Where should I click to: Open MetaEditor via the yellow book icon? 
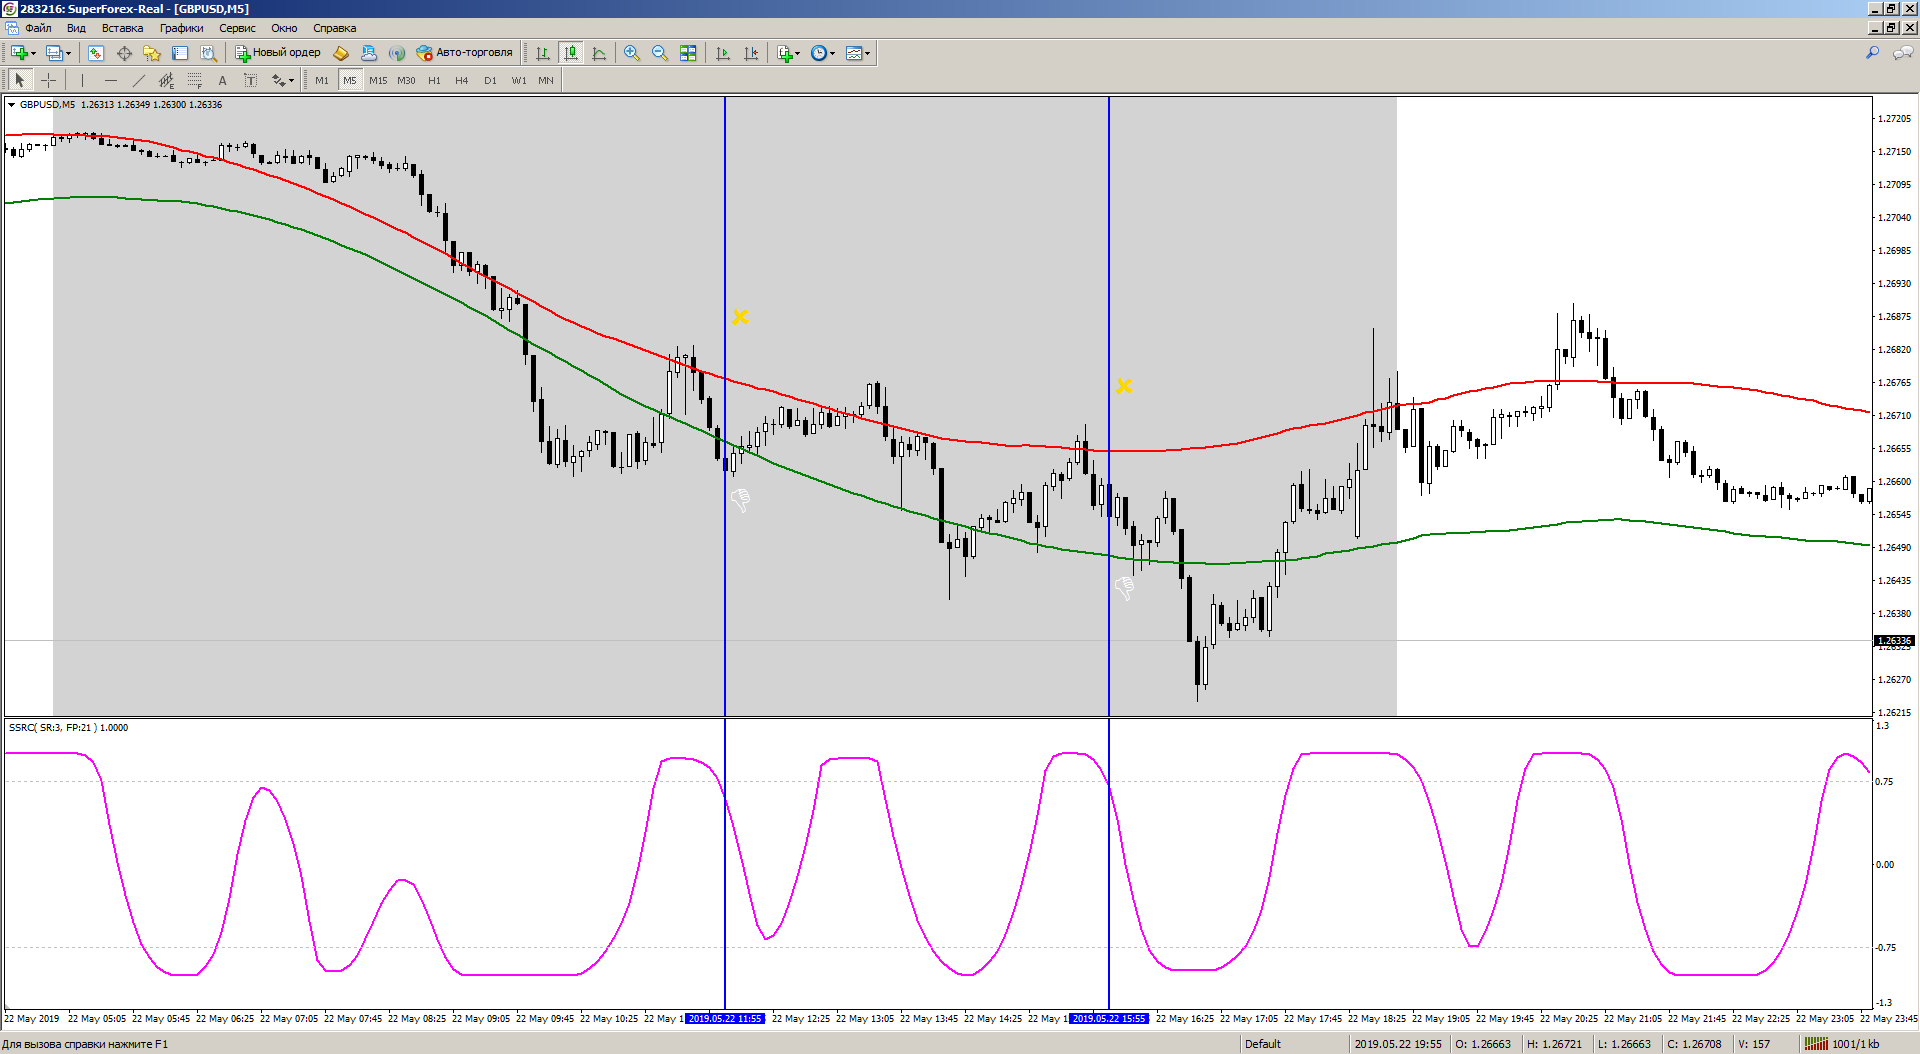click(x=341, y=53)
